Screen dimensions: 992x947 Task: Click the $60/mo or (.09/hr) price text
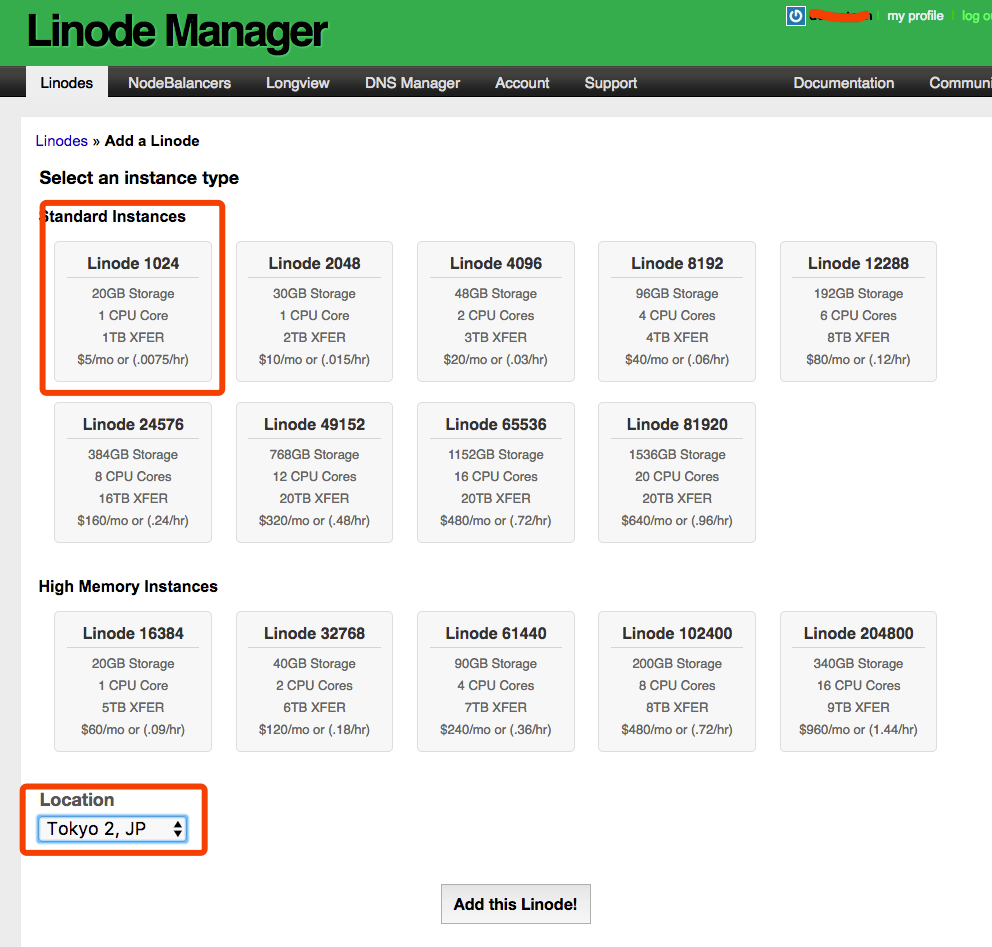click(x=133, y=729)
